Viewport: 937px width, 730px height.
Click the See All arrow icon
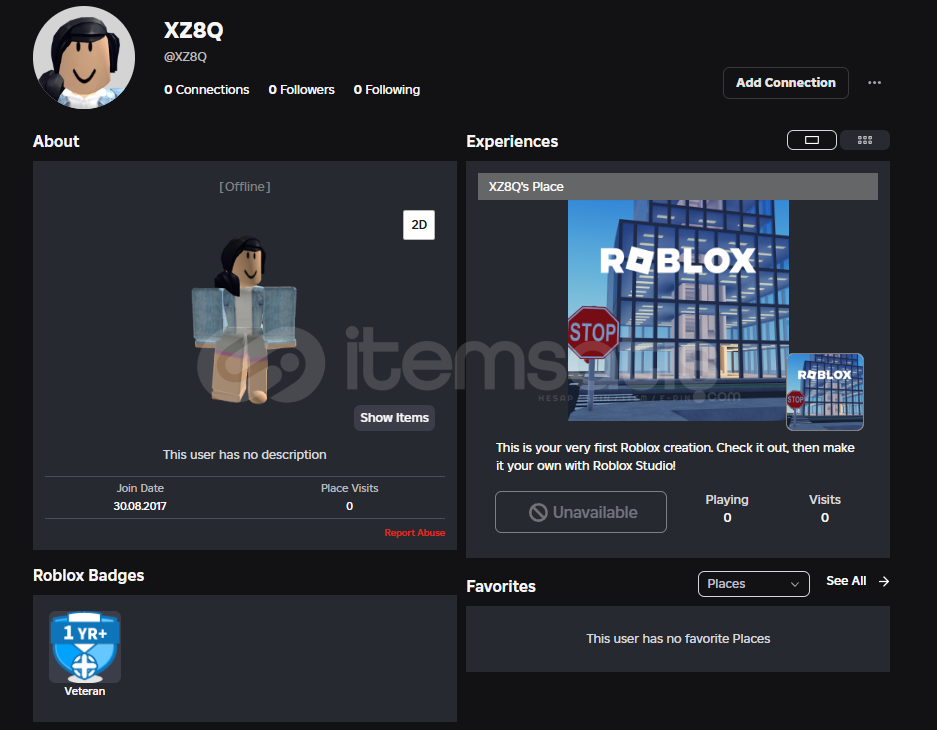tap(884, 581)
